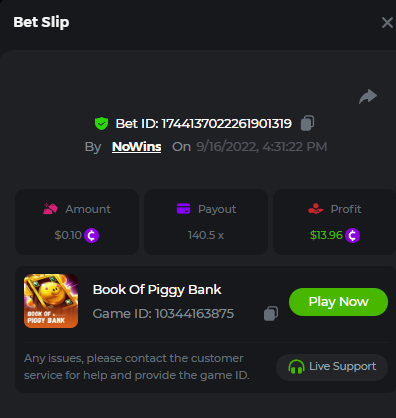Click the Profit currency coin icon

tap(353, 235)
